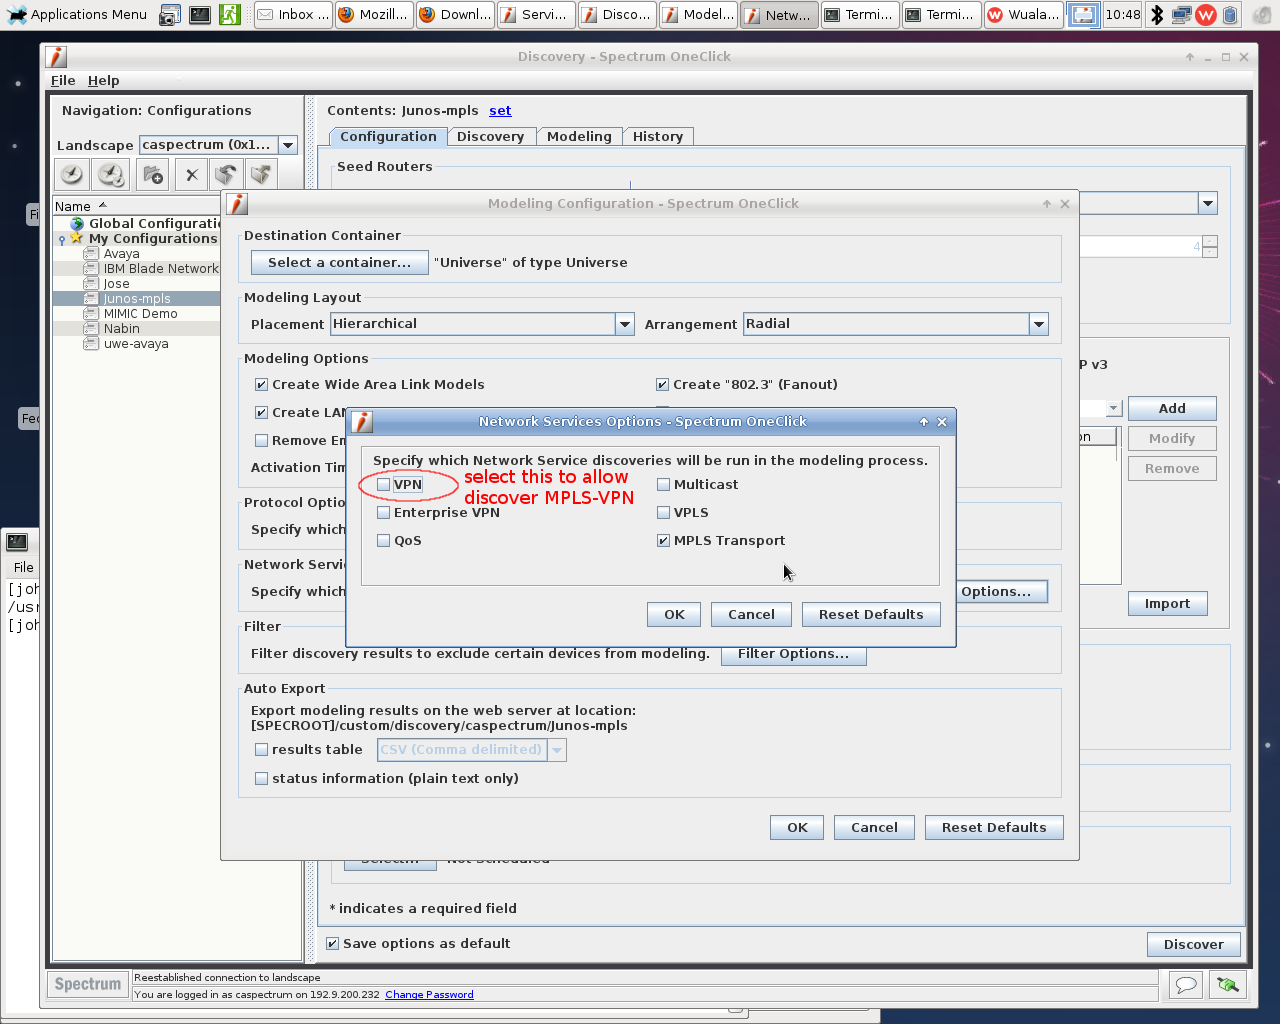Open the Landscape caspectrum dropdown

(x=288, y=145)
